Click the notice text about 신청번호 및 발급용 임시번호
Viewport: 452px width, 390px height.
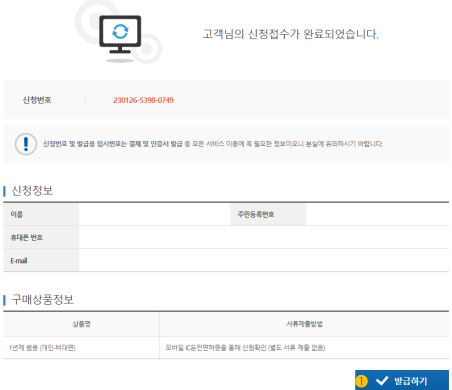click(x=213, y=144)
